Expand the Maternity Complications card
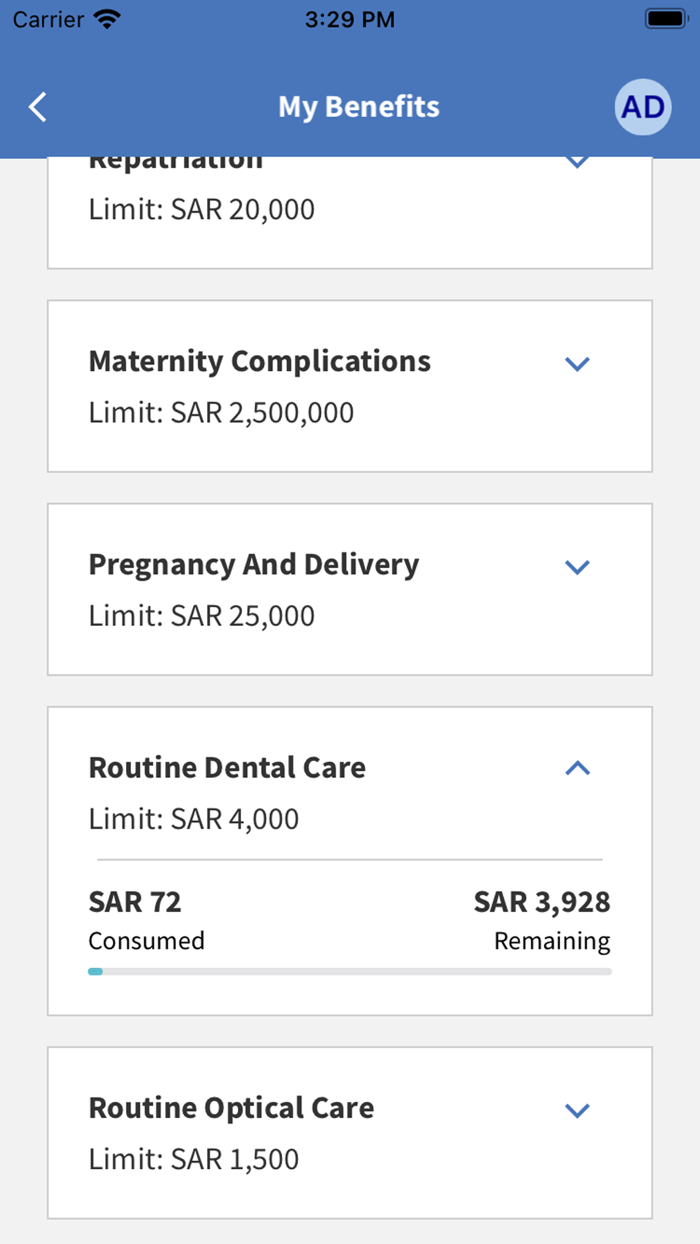 [x=577, y=364]
